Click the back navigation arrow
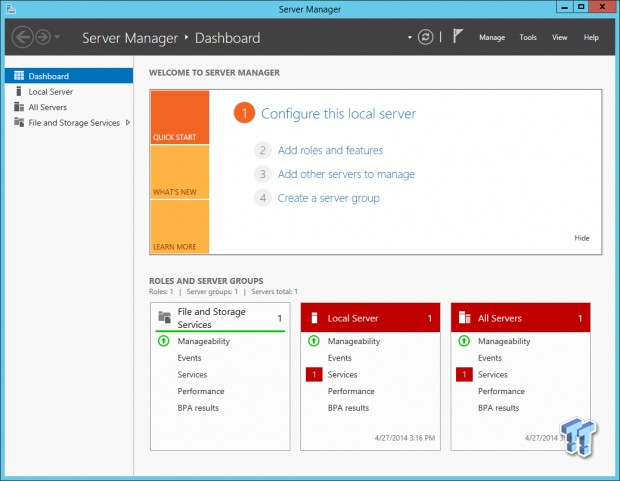620x481 pixels. coord(22,37)
